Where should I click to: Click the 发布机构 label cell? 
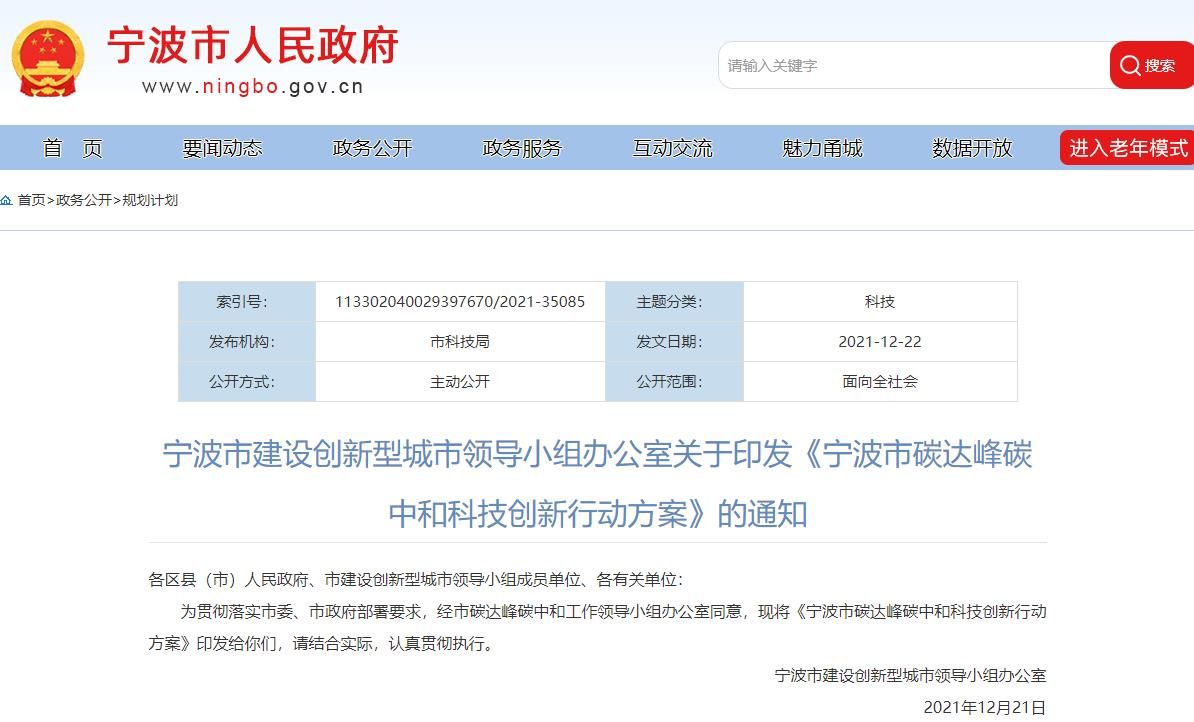247,341
